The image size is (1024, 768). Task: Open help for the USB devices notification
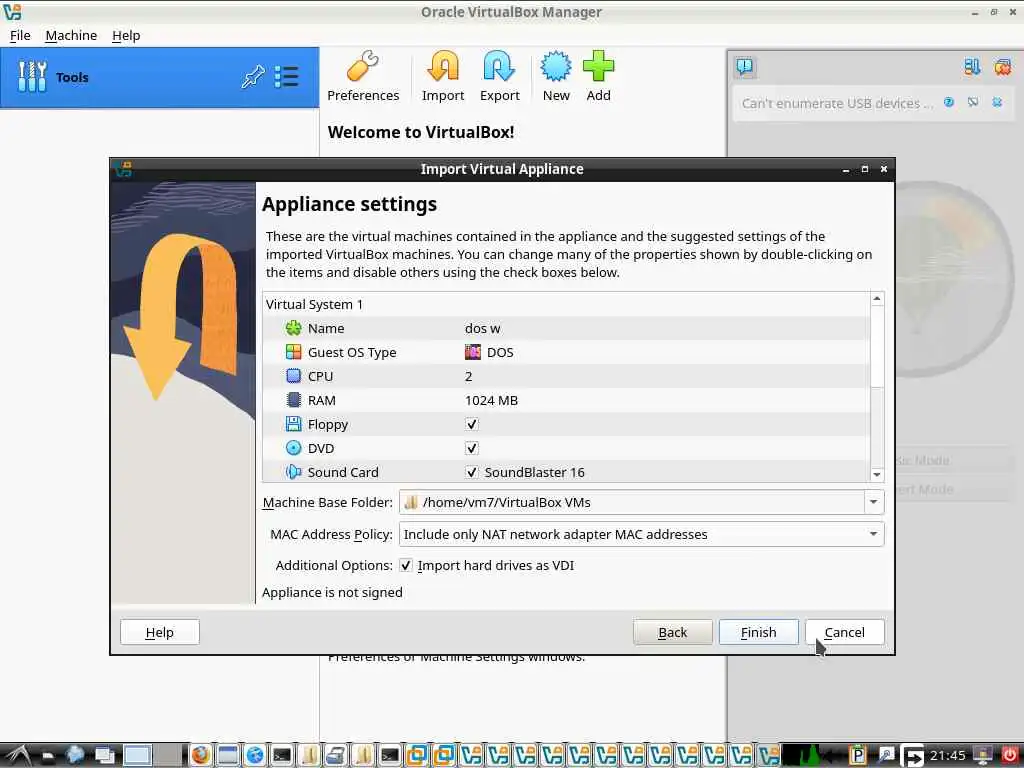pyautogui.click(x=949, y=103)
